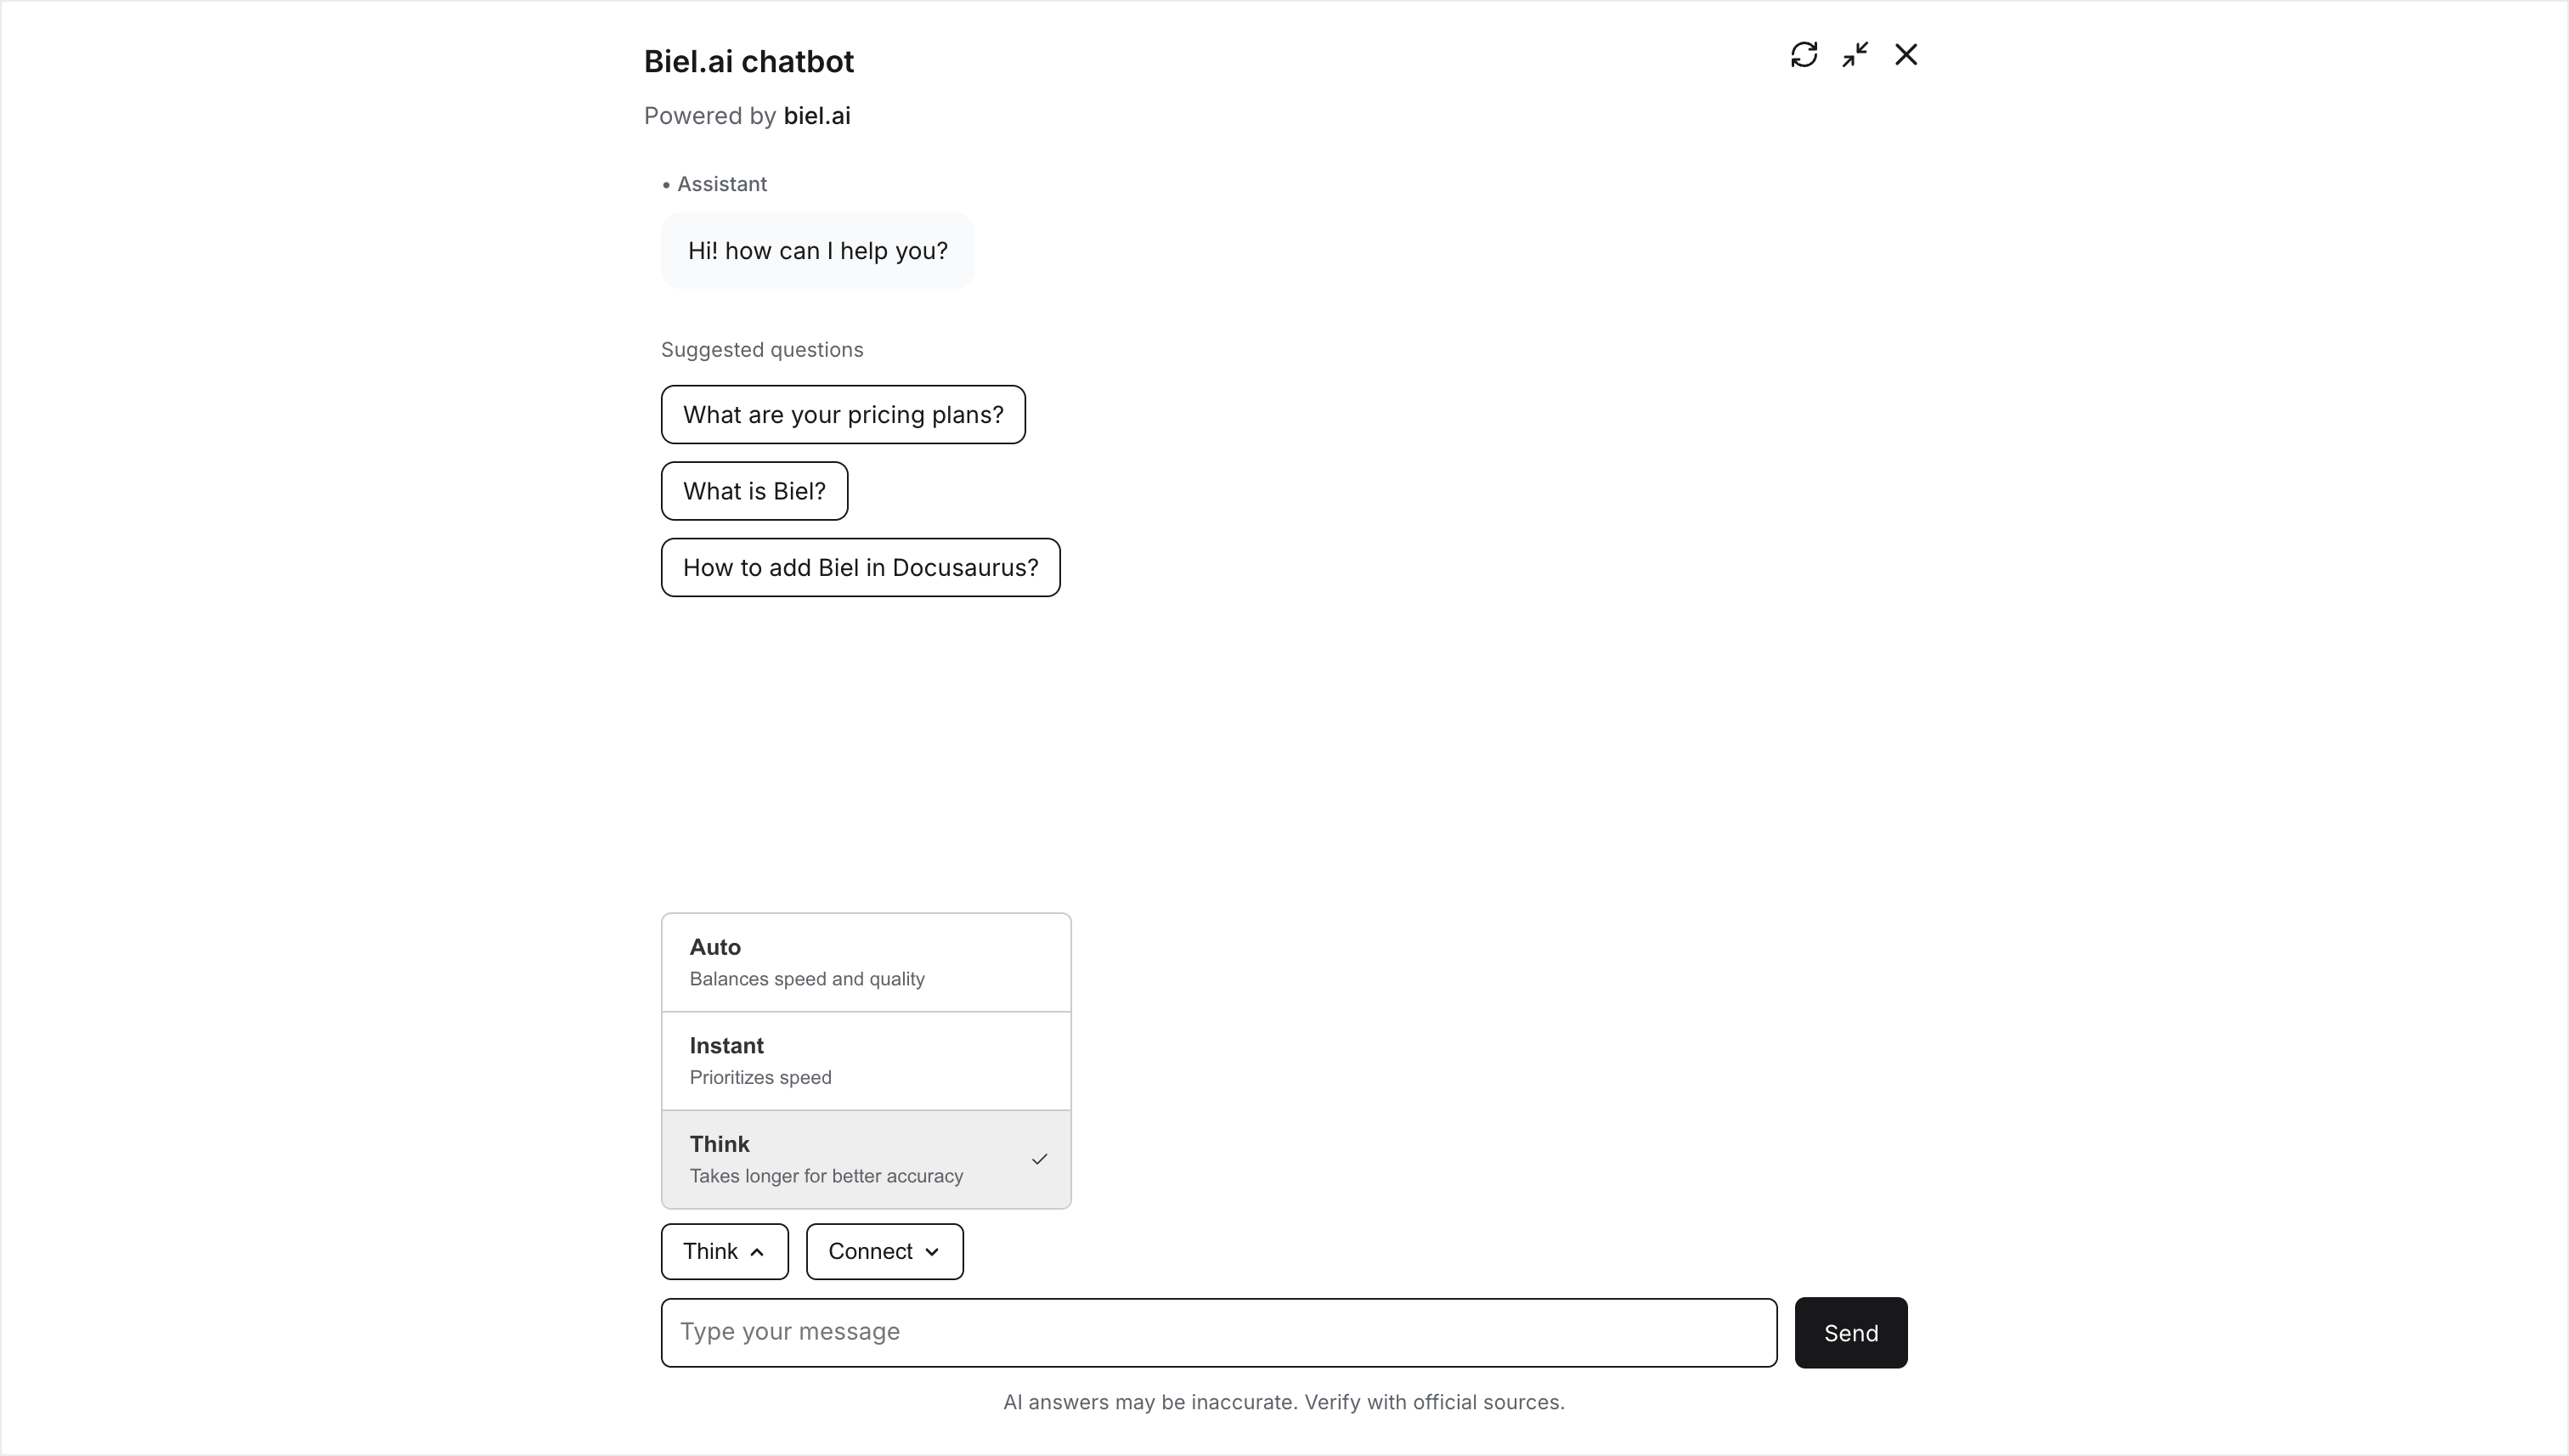
Task: Ask 'How to add Biel in Docusaurus?'
Action: [x=859, y=567]
